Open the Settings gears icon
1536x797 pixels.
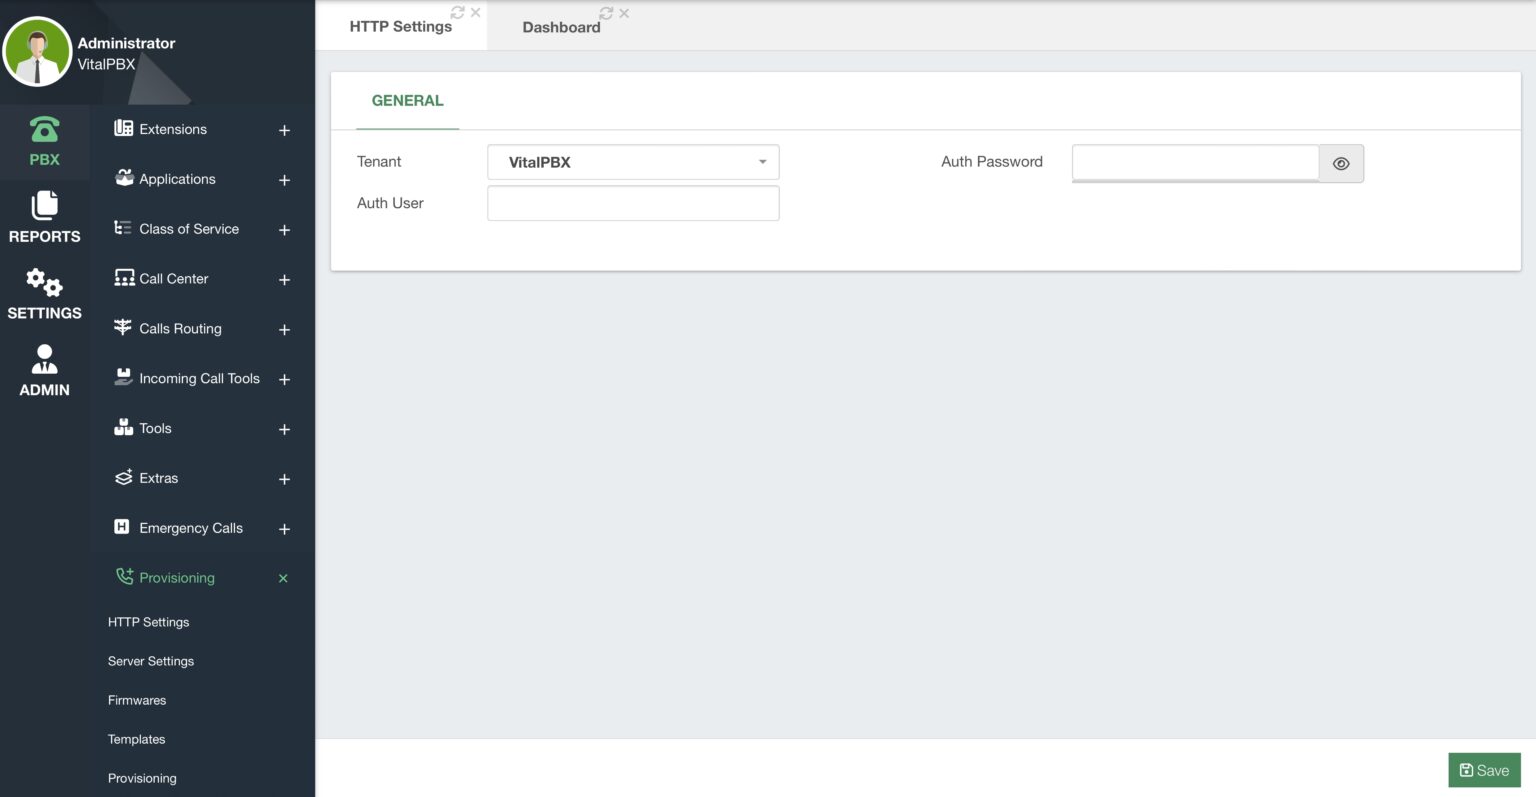pos(44,282)
